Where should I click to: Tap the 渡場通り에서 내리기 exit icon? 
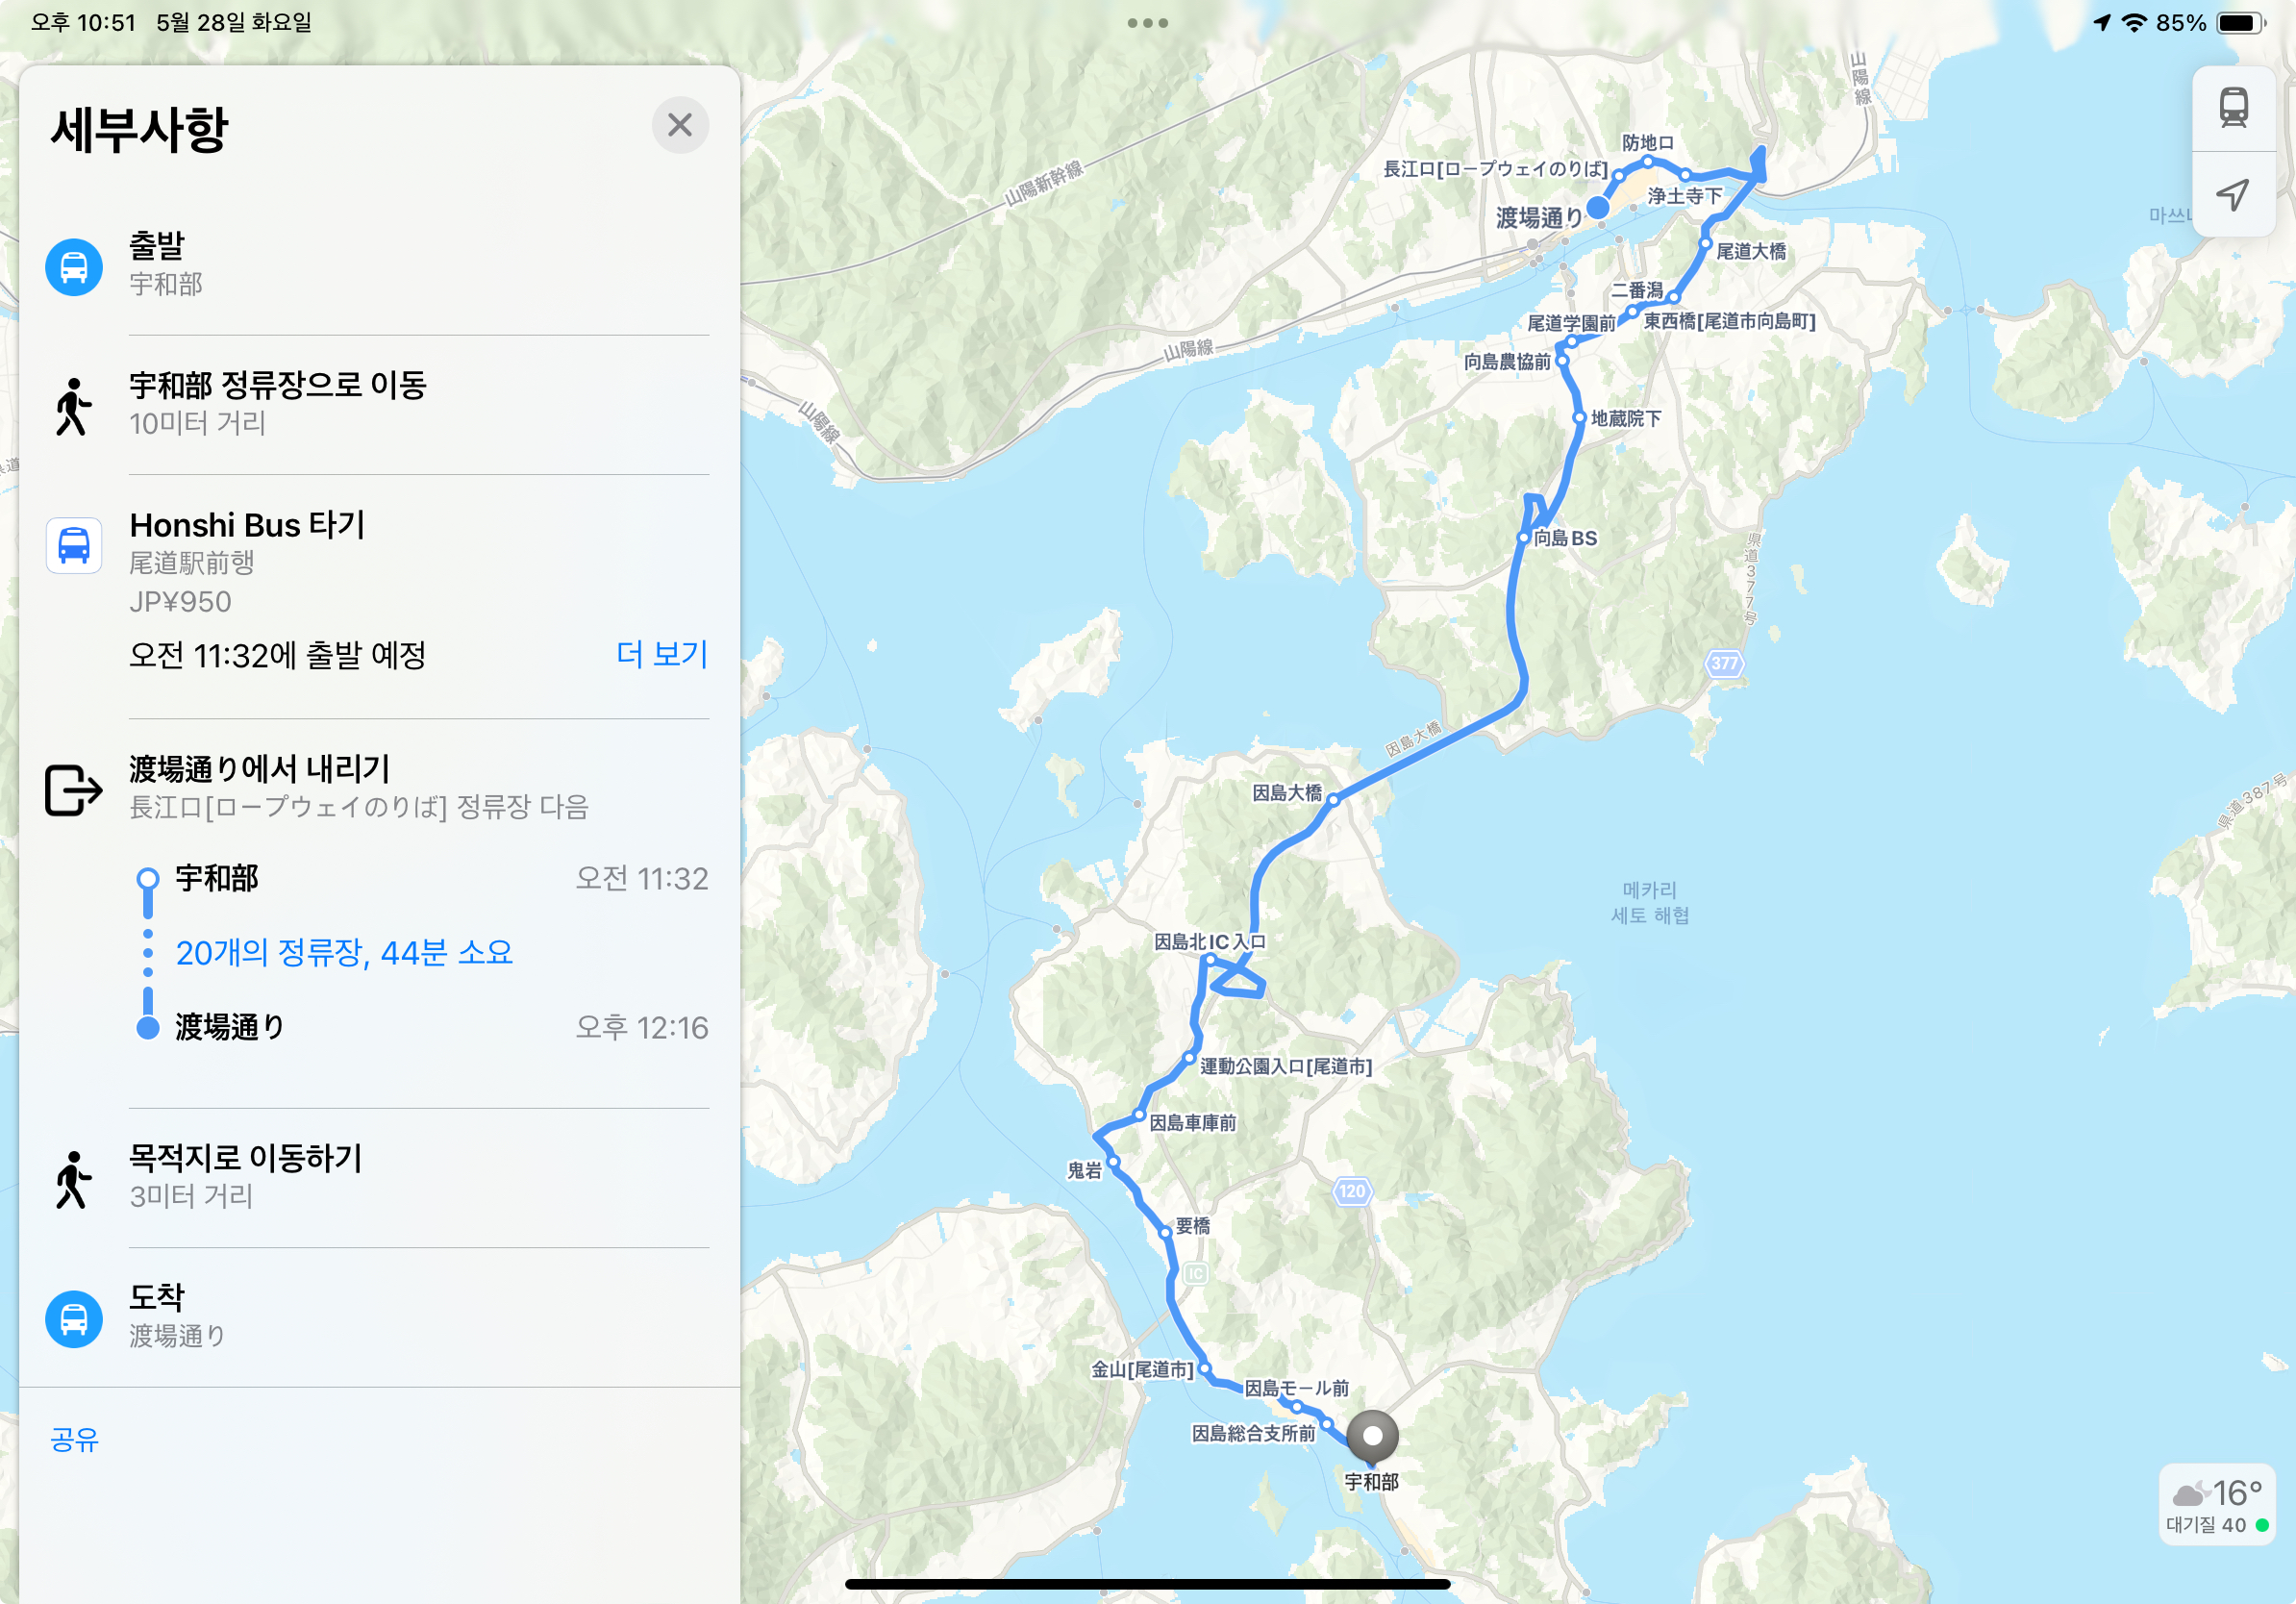click(74, 790)
